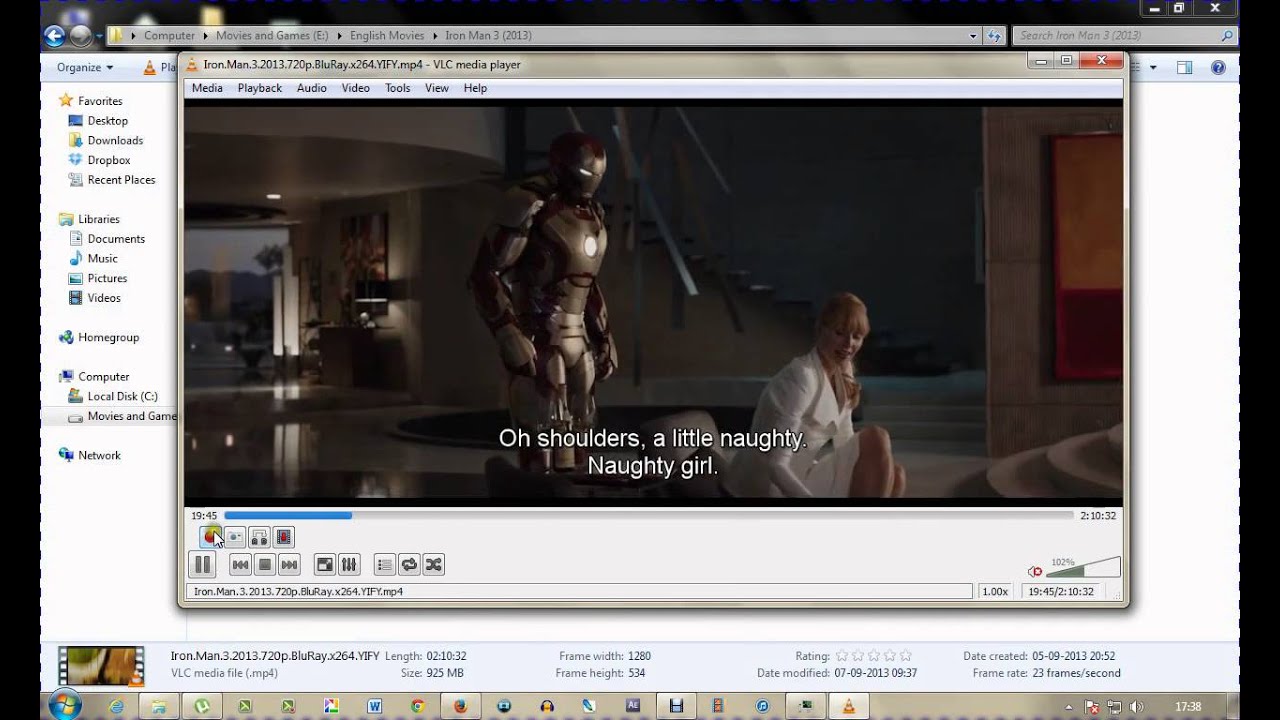Click the Explorer Back navigation arrow
The height and width of the screenshot is (720, 1280).
coord(55,36)
